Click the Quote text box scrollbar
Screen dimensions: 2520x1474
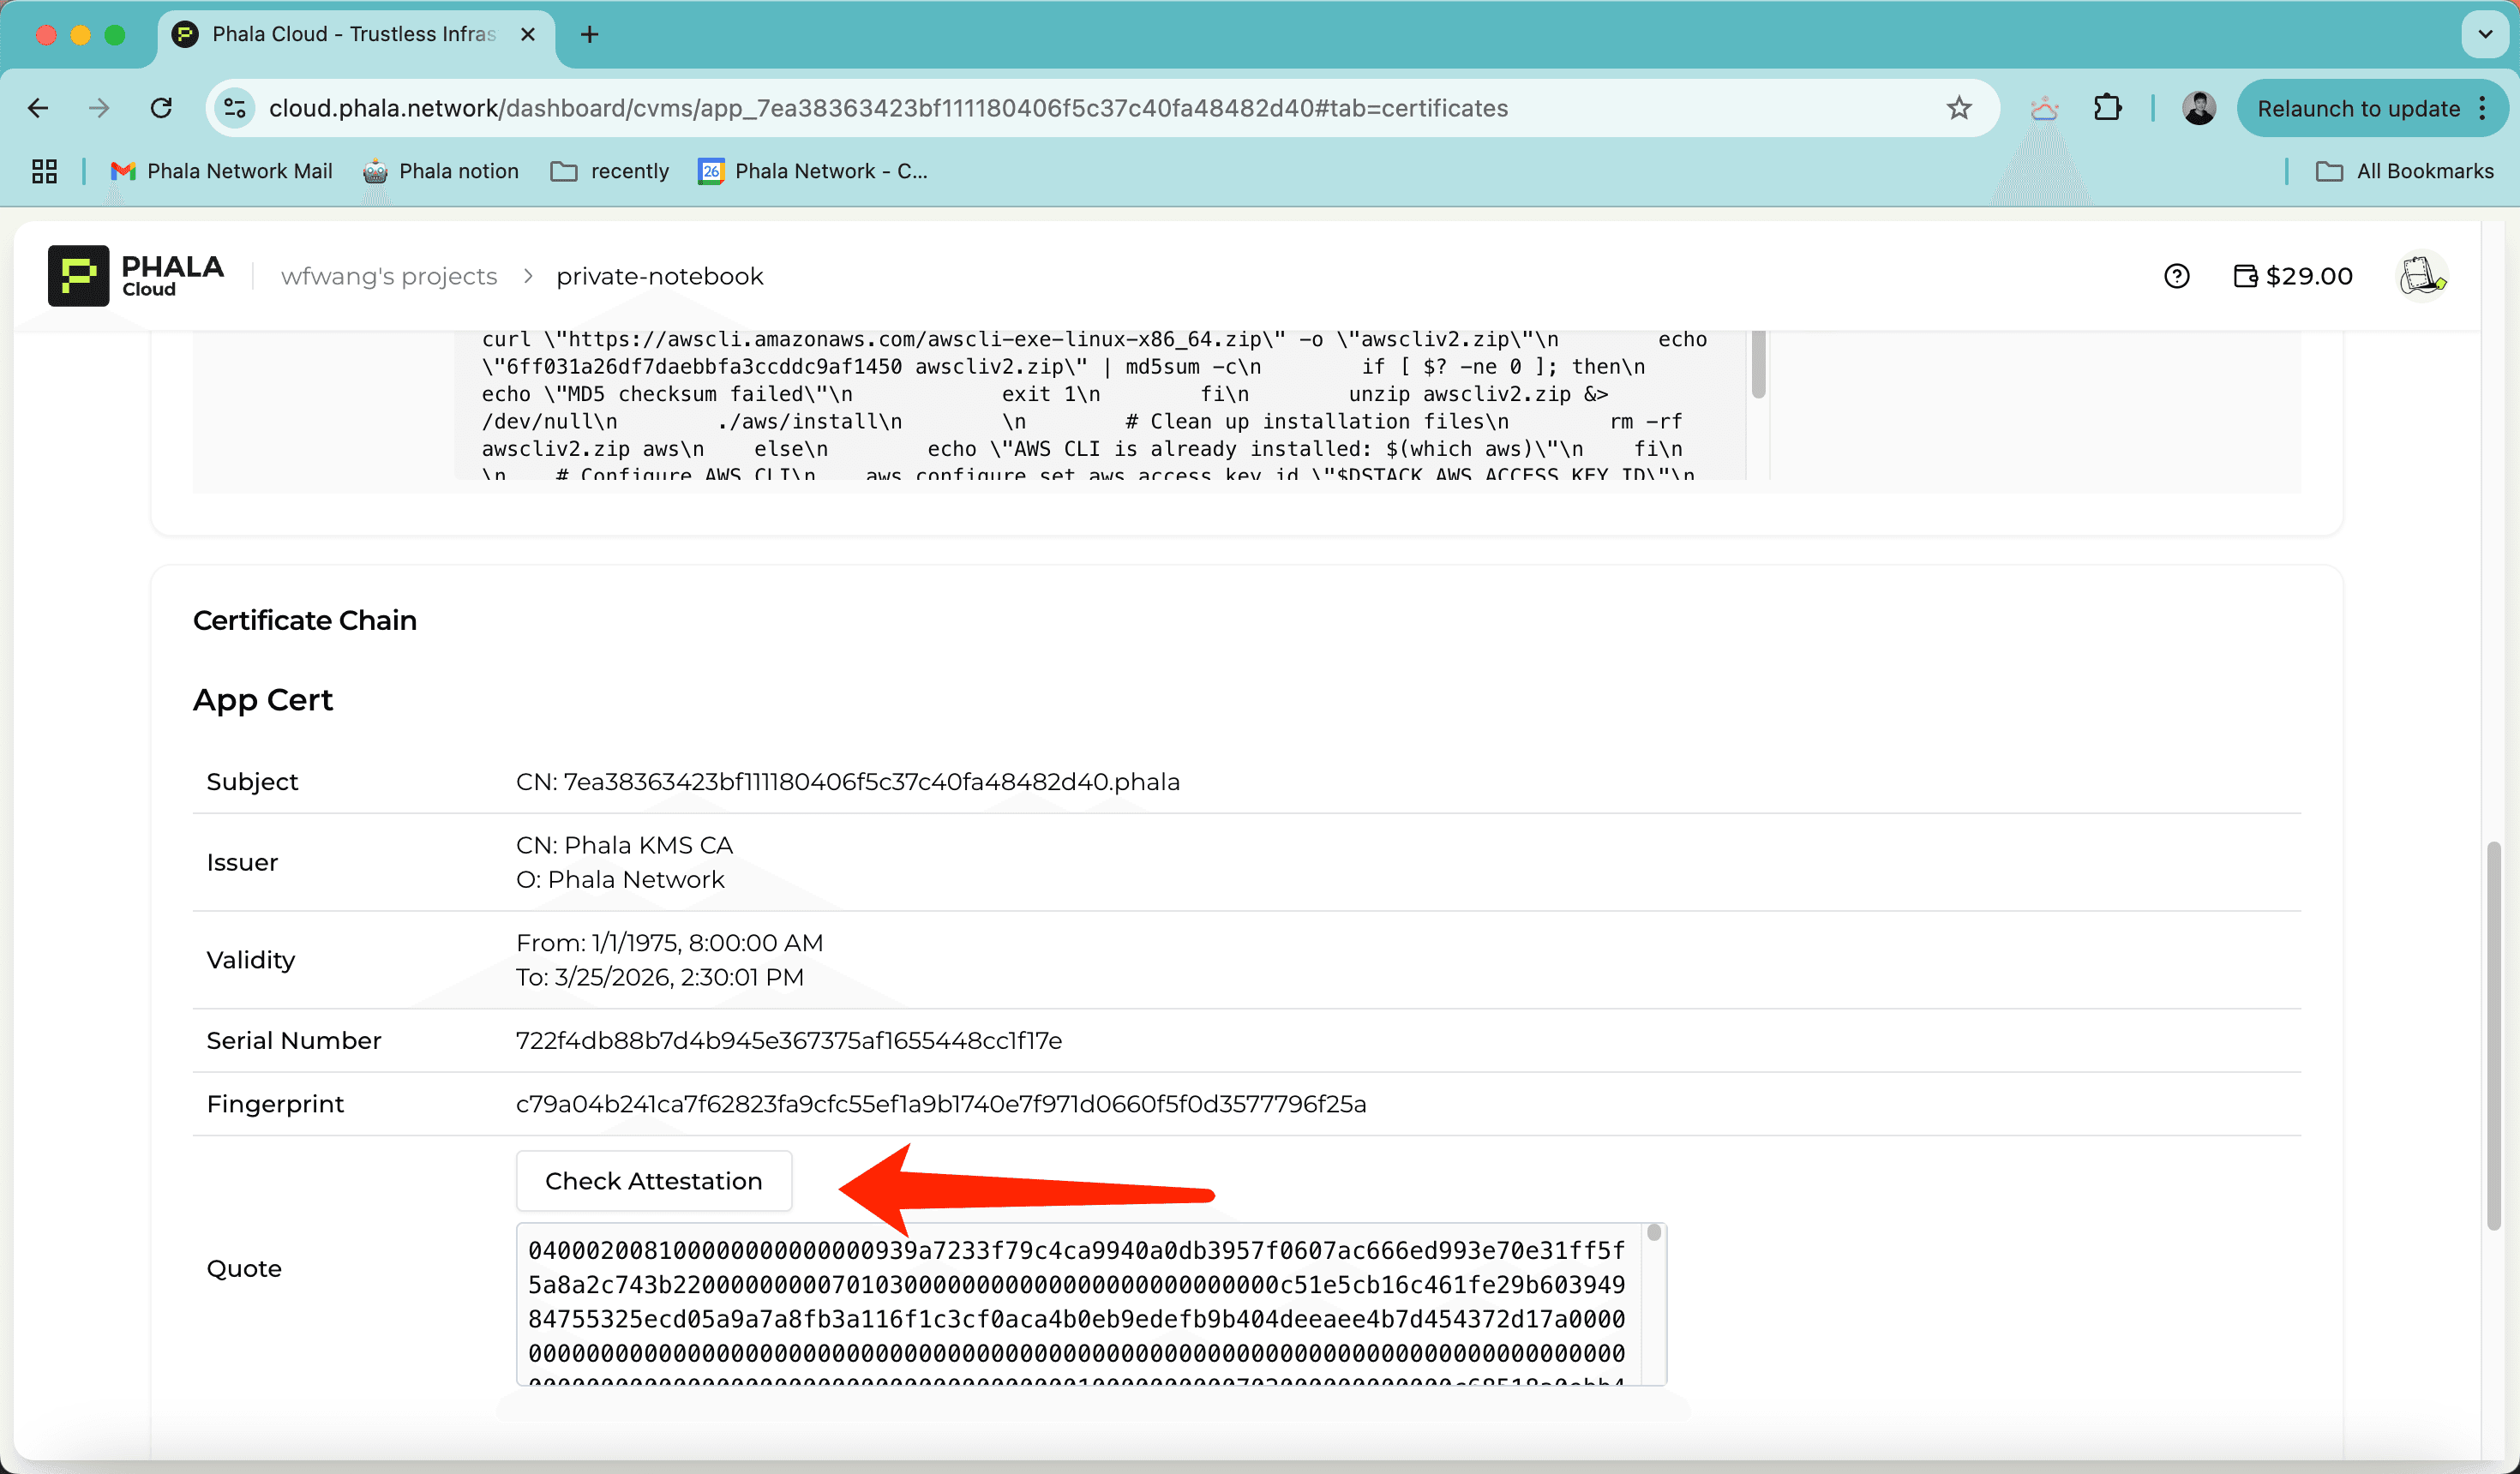click(1654, 1233)
